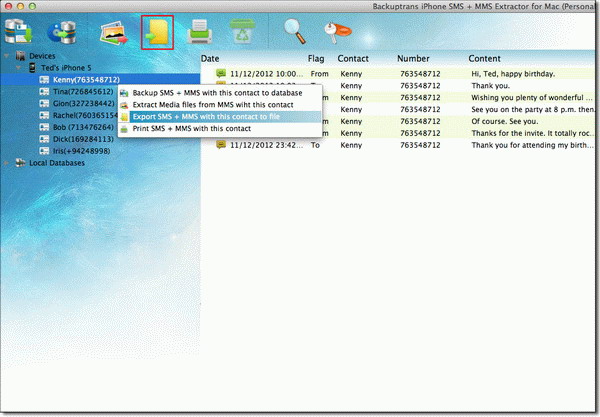Click the recycle bin delete toolbar icon
The image size is (600, 417).
[x=242, y=31]
